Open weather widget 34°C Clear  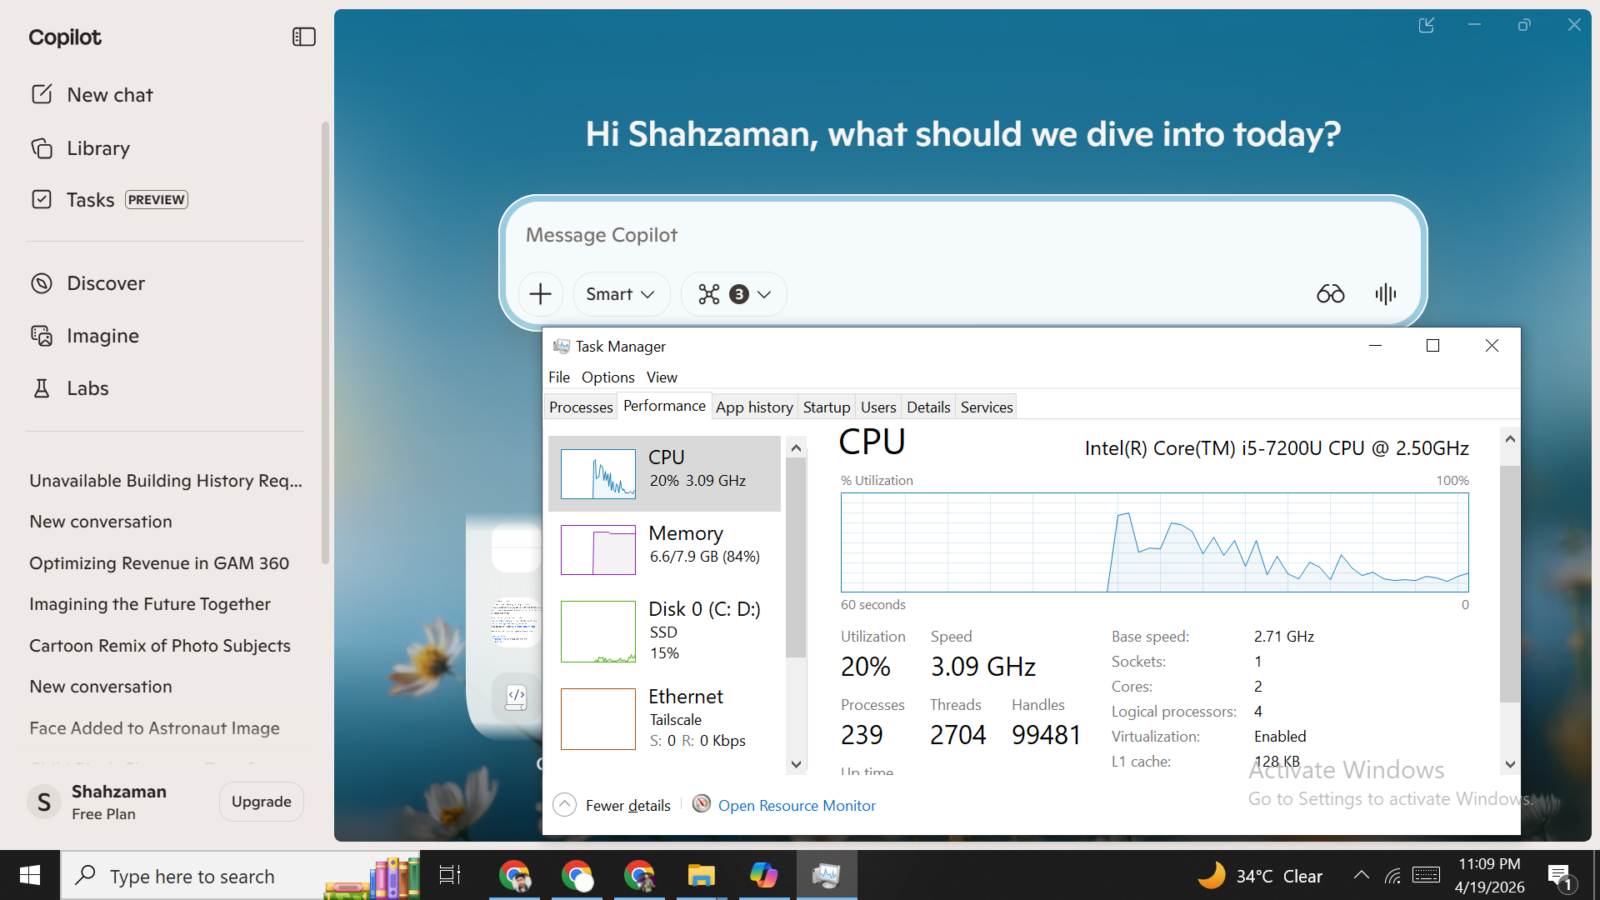point(1260,876)
